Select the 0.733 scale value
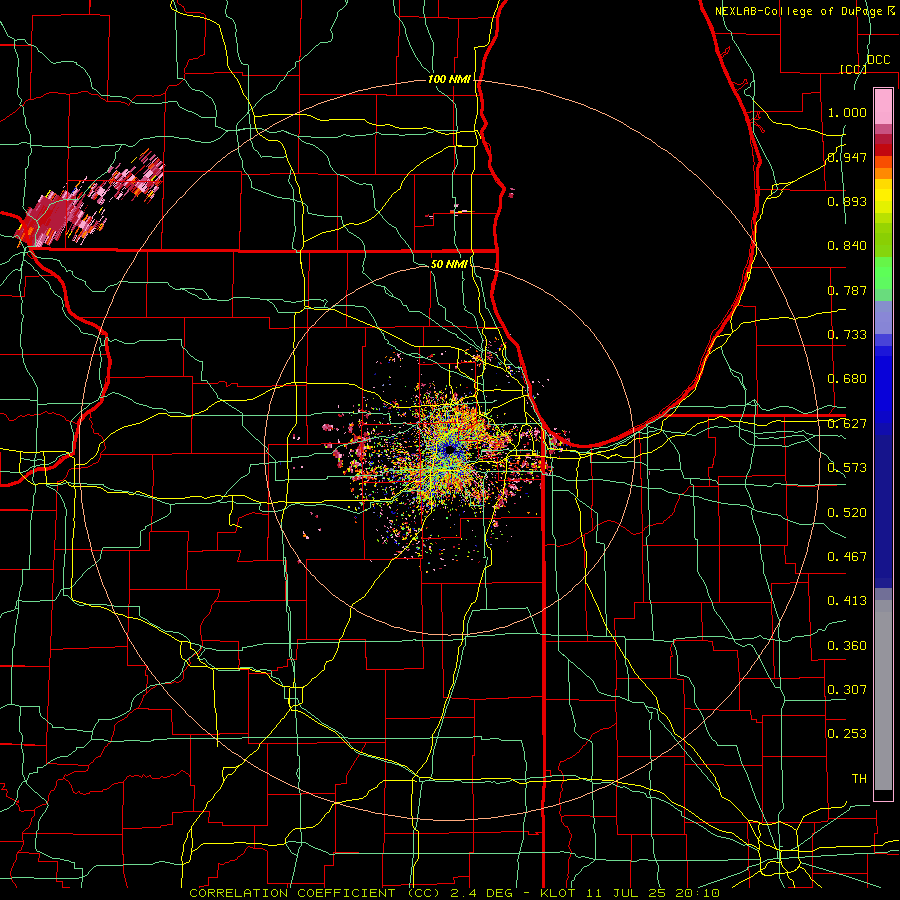The height and width of the screenshot is (900, 900). (847, 335)
